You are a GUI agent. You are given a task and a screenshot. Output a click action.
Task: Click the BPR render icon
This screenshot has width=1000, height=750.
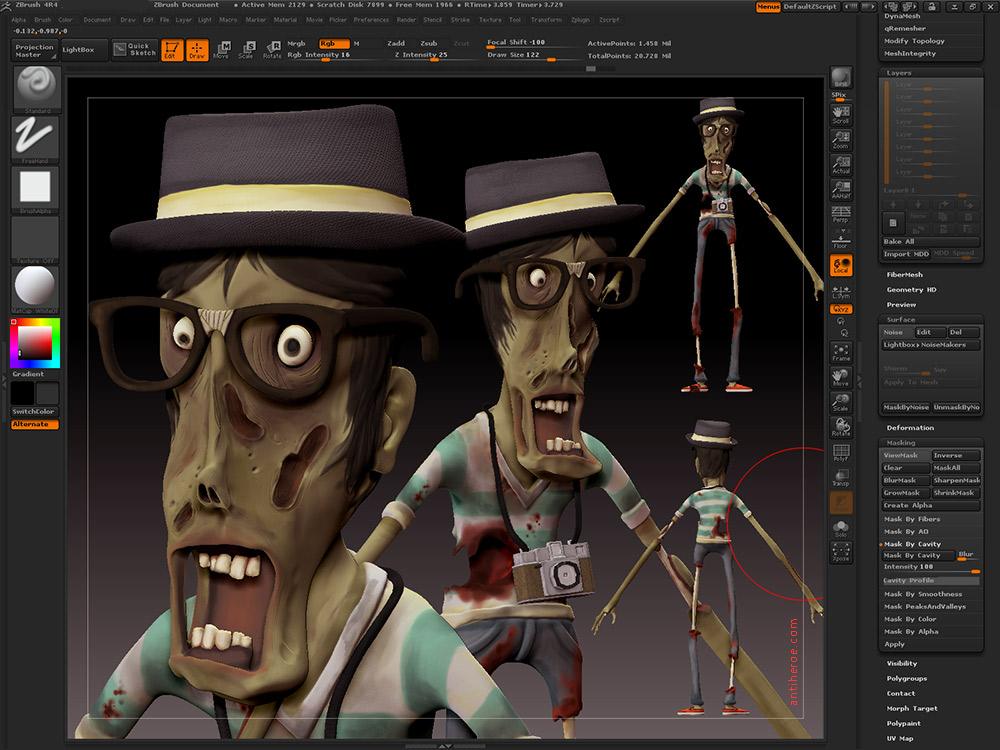click(x=841, y=78)
